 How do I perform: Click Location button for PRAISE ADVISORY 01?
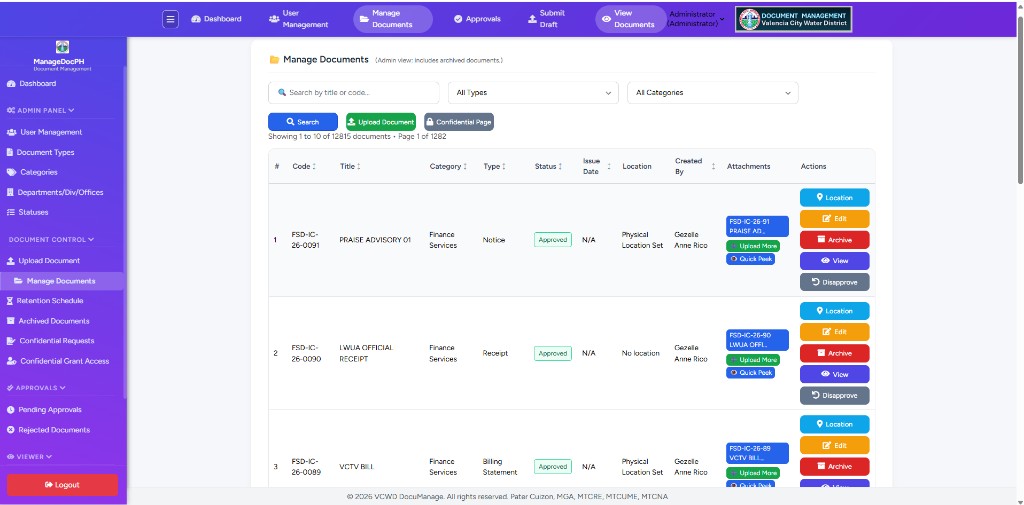(x=835, y=198)
